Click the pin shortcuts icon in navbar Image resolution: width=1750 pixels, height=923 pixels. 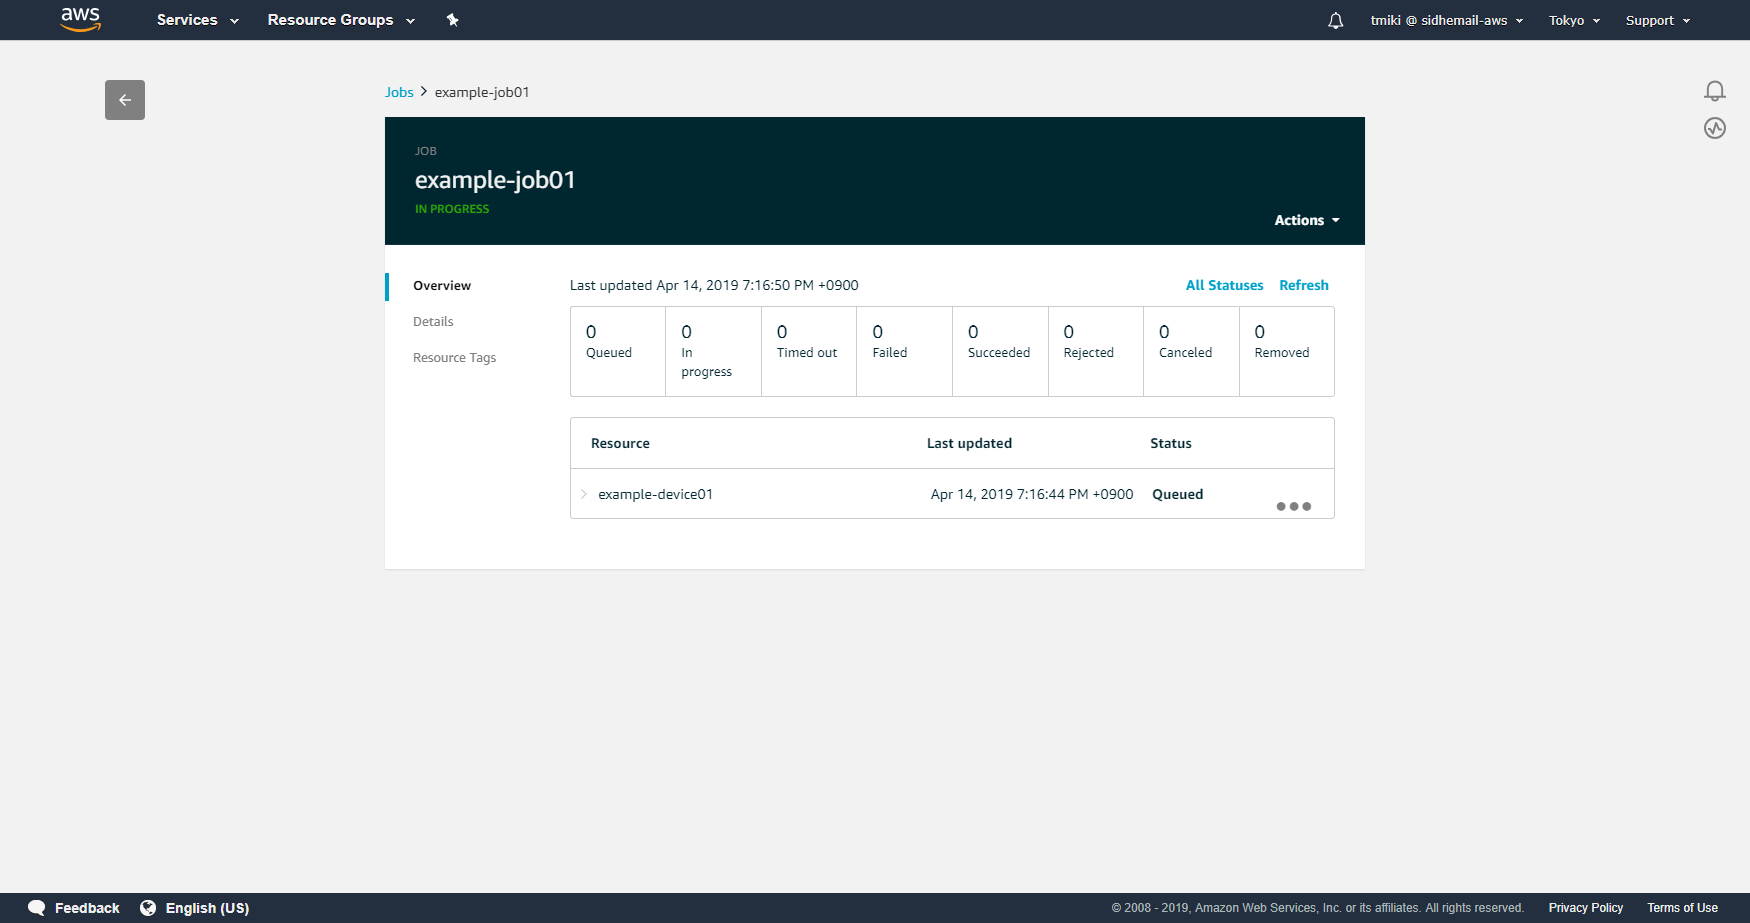pos(452,20)
